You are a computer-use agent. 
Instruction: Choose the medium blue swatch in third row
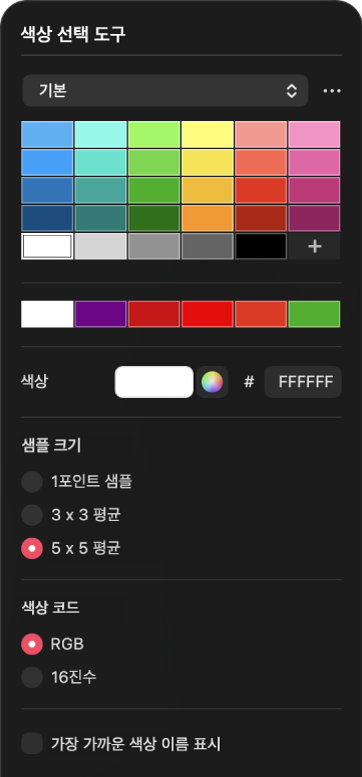[47, 190]
